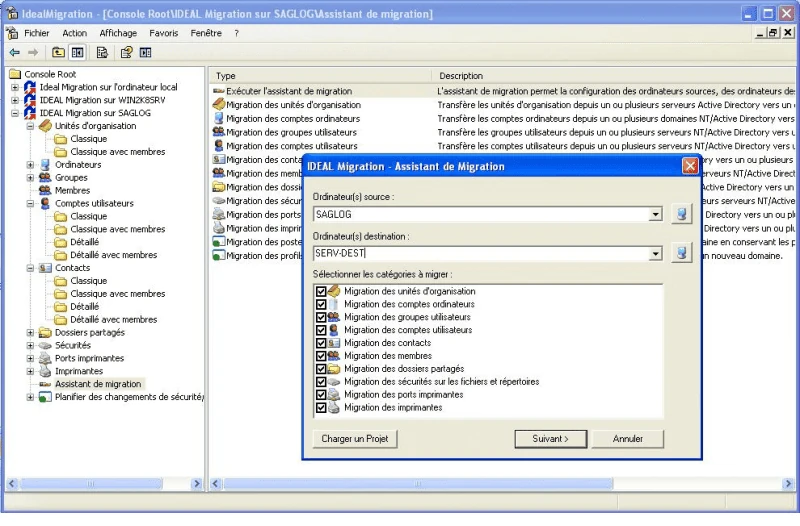This screenshot has width=800, height=526.
Task: Open the Action menu
Action: (x=74, y=33)
